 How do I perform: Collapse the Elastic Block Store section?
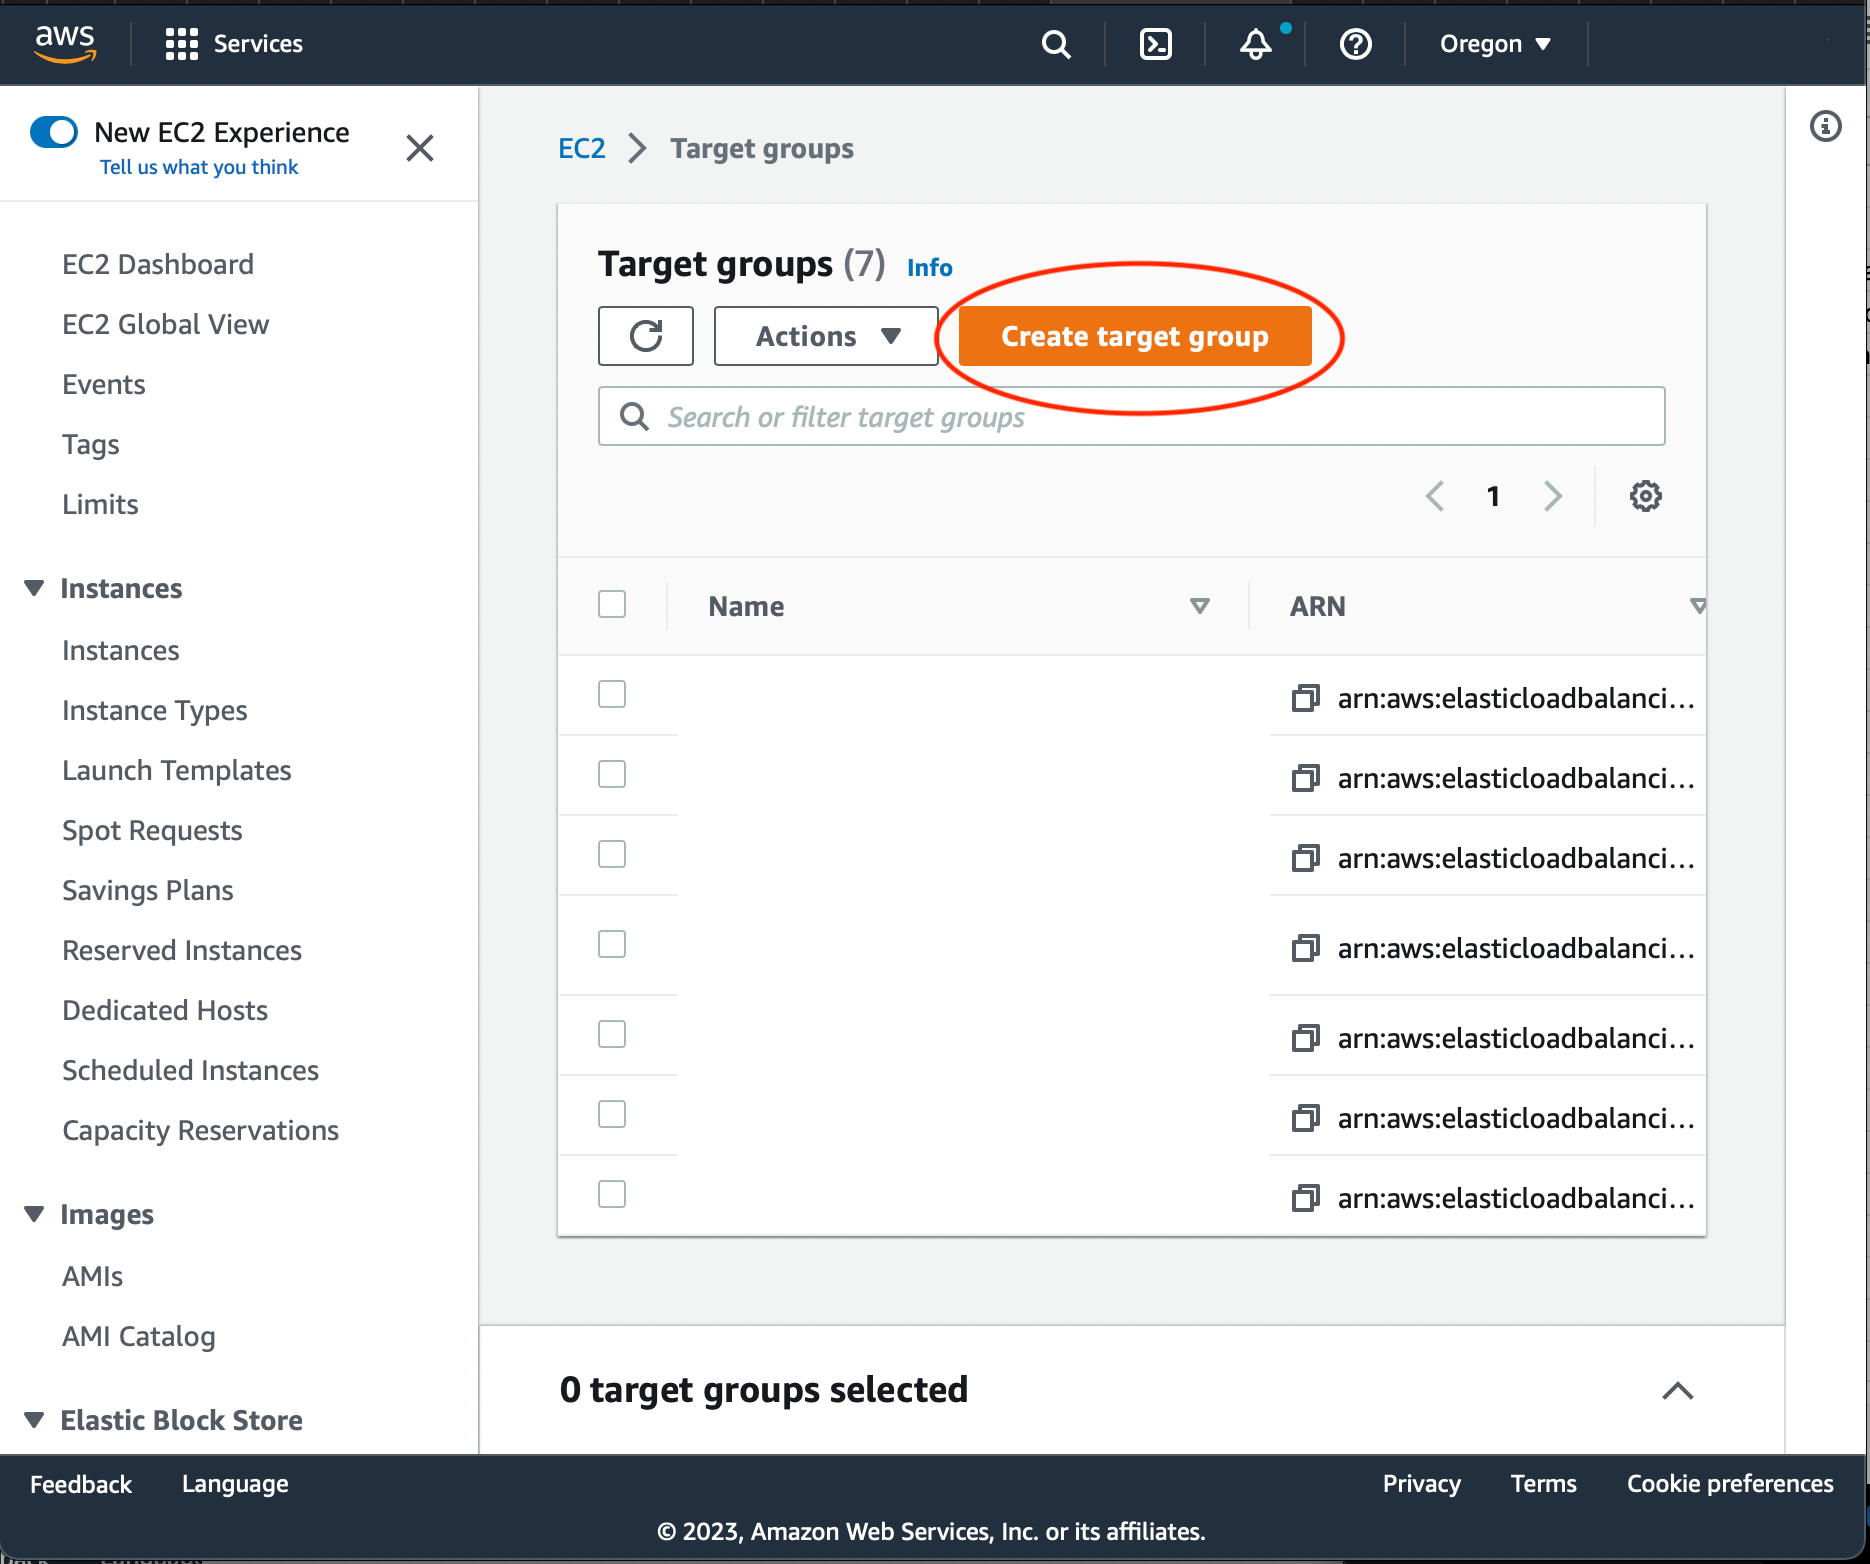pos(34,1420)
